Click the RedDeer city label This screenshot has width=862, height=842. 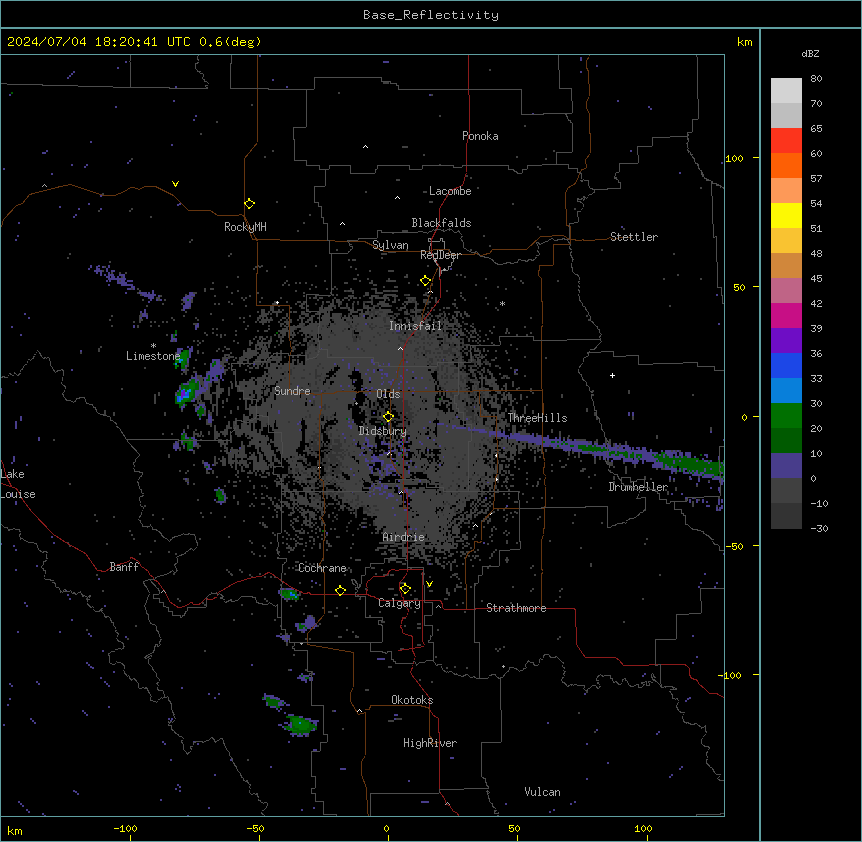click(440, 255)
